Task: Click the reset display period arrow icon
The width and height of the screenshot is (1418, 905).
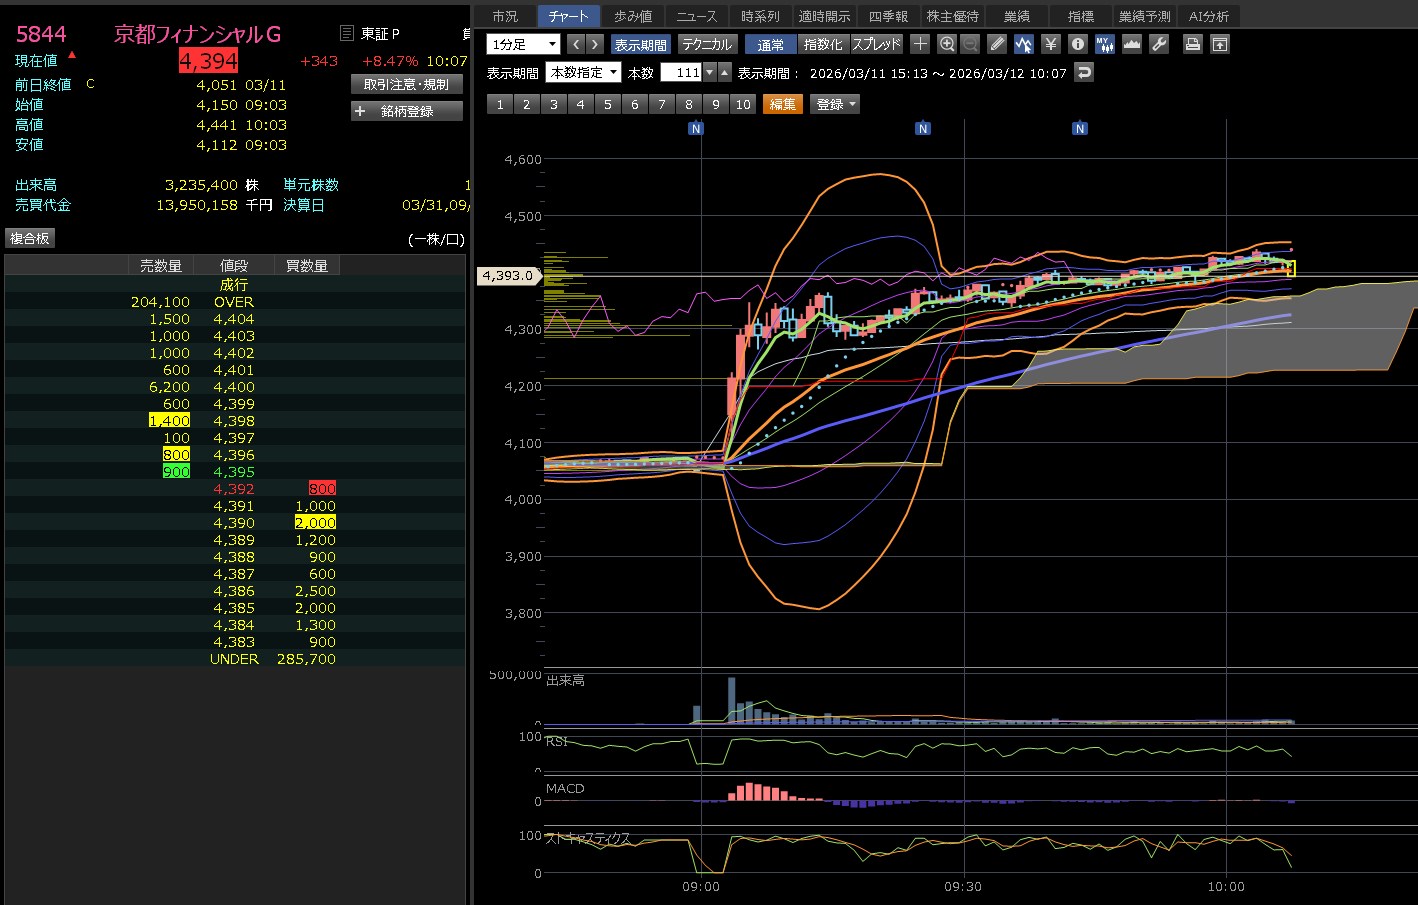Action: point(1084,72)
